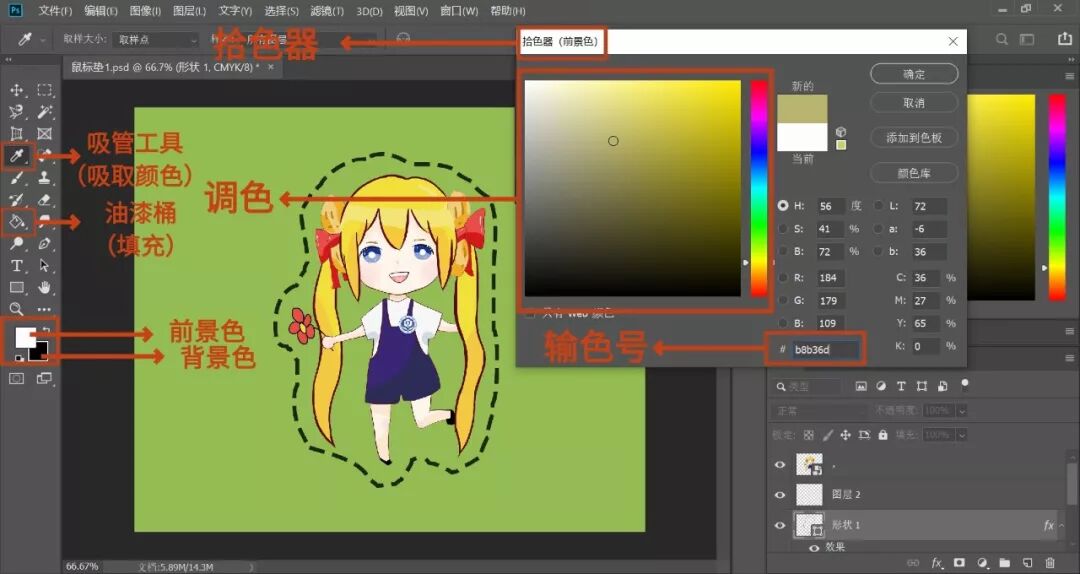Filter layers by pixel layers icon
Screen dimensions: 1080x574
click(861, 387)
